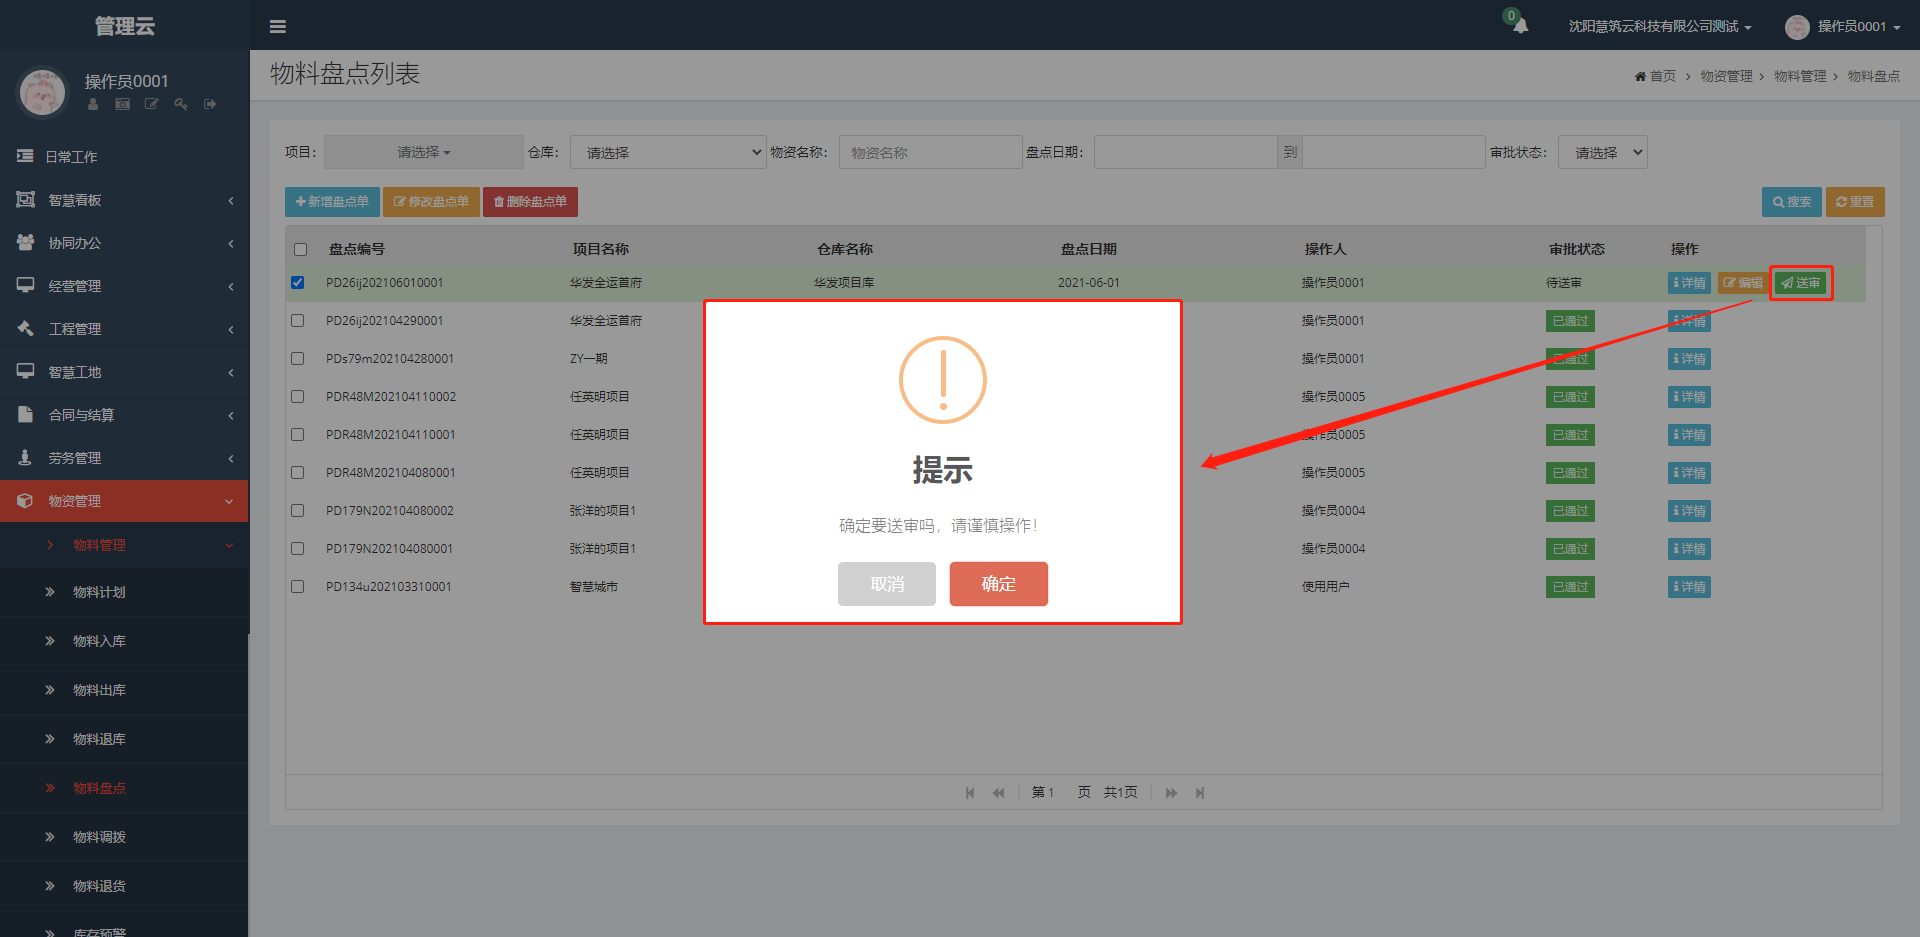Viewport: 1920px width, 937px height.
Task: Click the 搜索 search button
Action: tap(1791, 202)
